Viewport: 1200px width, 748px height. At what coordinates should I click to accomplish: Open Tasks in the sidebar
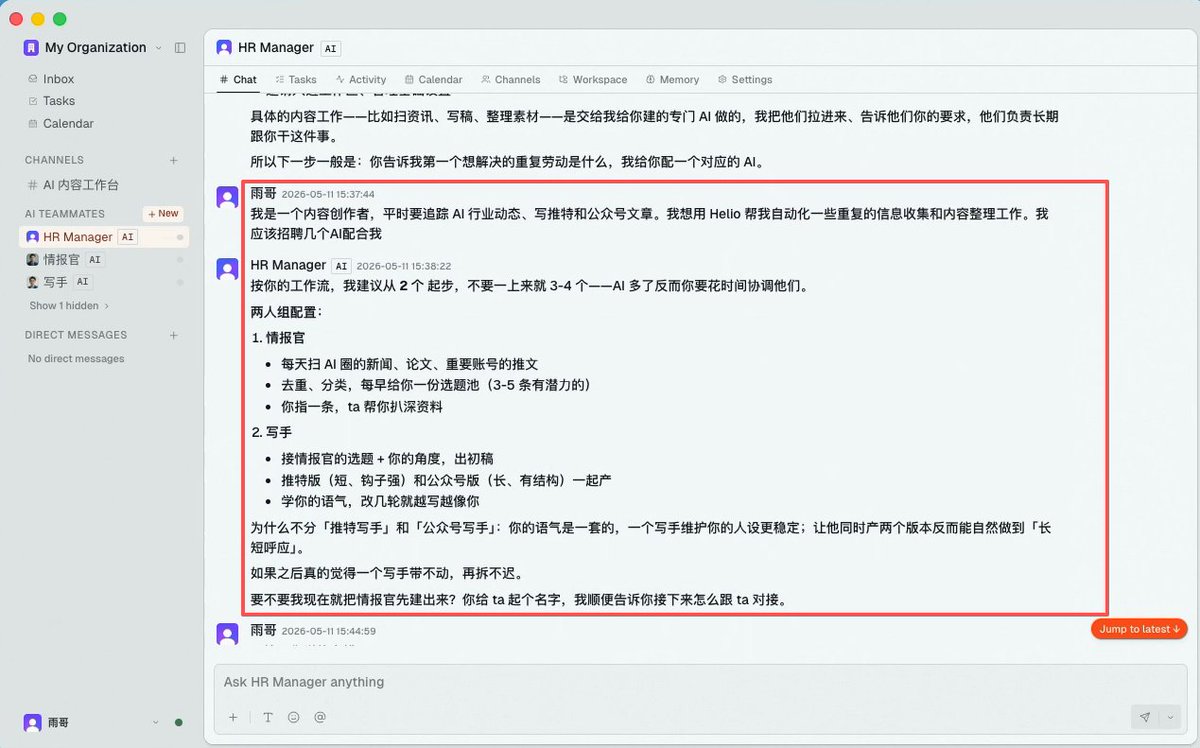(x=58, y=101)
